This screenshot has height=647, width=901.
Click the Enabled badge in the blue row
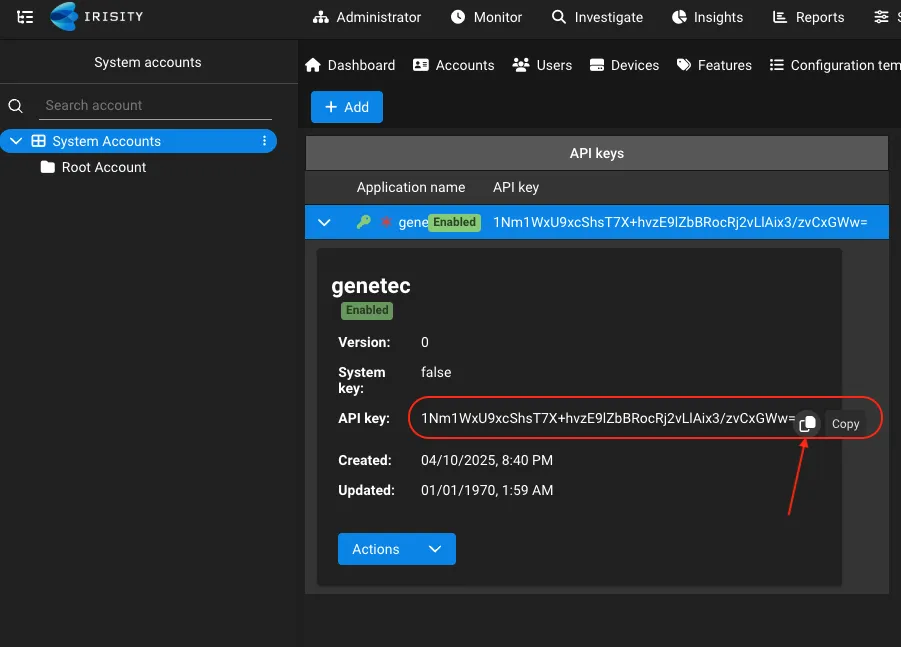pyautogui.click(x=455, y=222)
